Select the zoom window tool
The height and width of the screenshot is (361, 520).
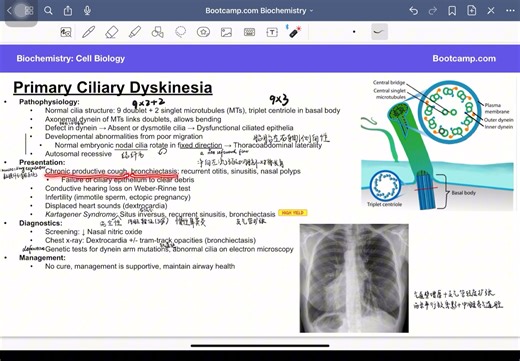pyautogui.click(x=66, y=32)
